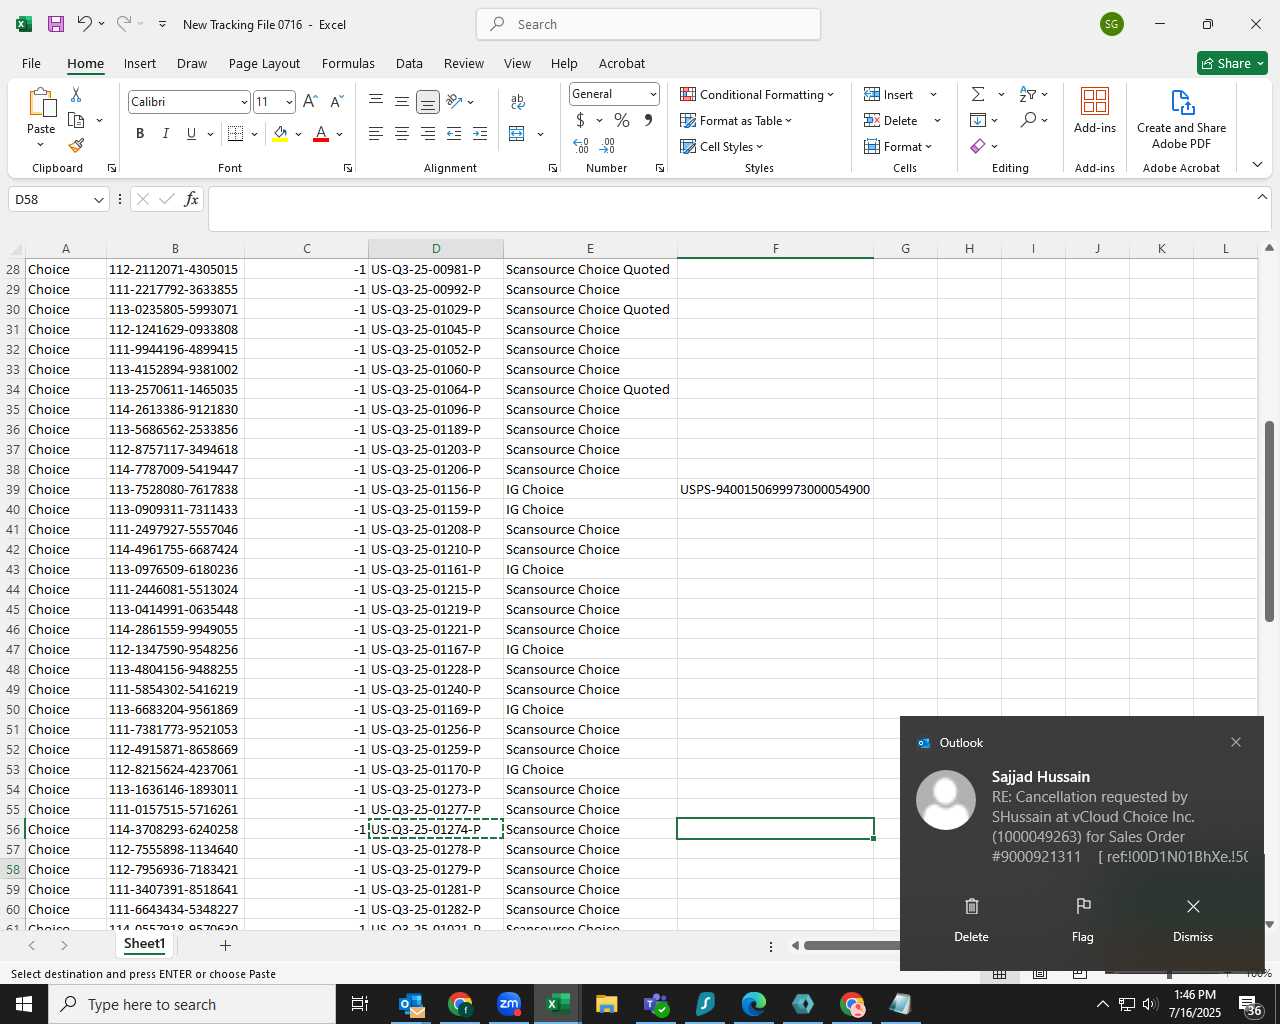Dismiss the Outlook notification
Image resolution: width=1280 pixels, height=1024 pixels.
tap(1193, 919)
